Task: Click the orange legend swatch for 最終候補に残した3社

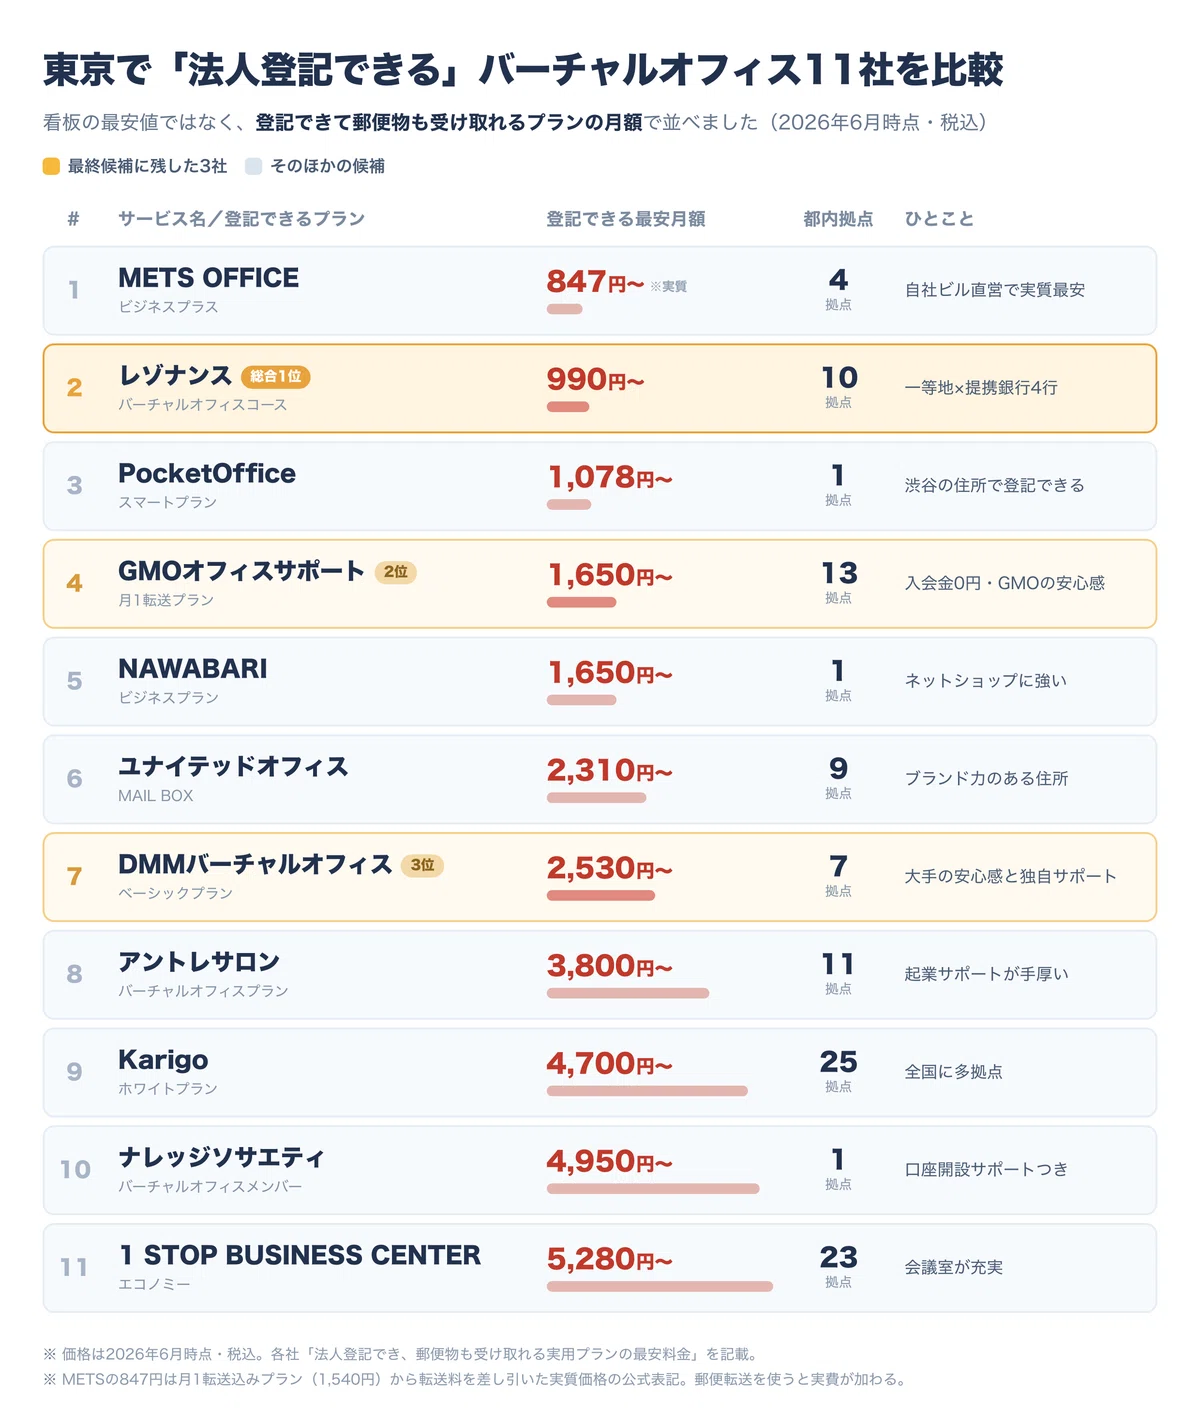Action: click(x=52, y=166)
